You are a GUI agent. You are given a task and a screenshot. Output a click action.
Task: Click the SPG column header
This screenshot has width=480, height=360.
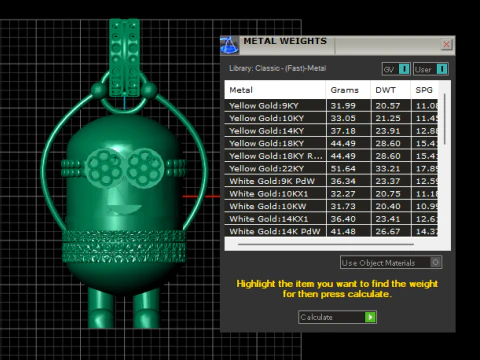tap(424, 90)
